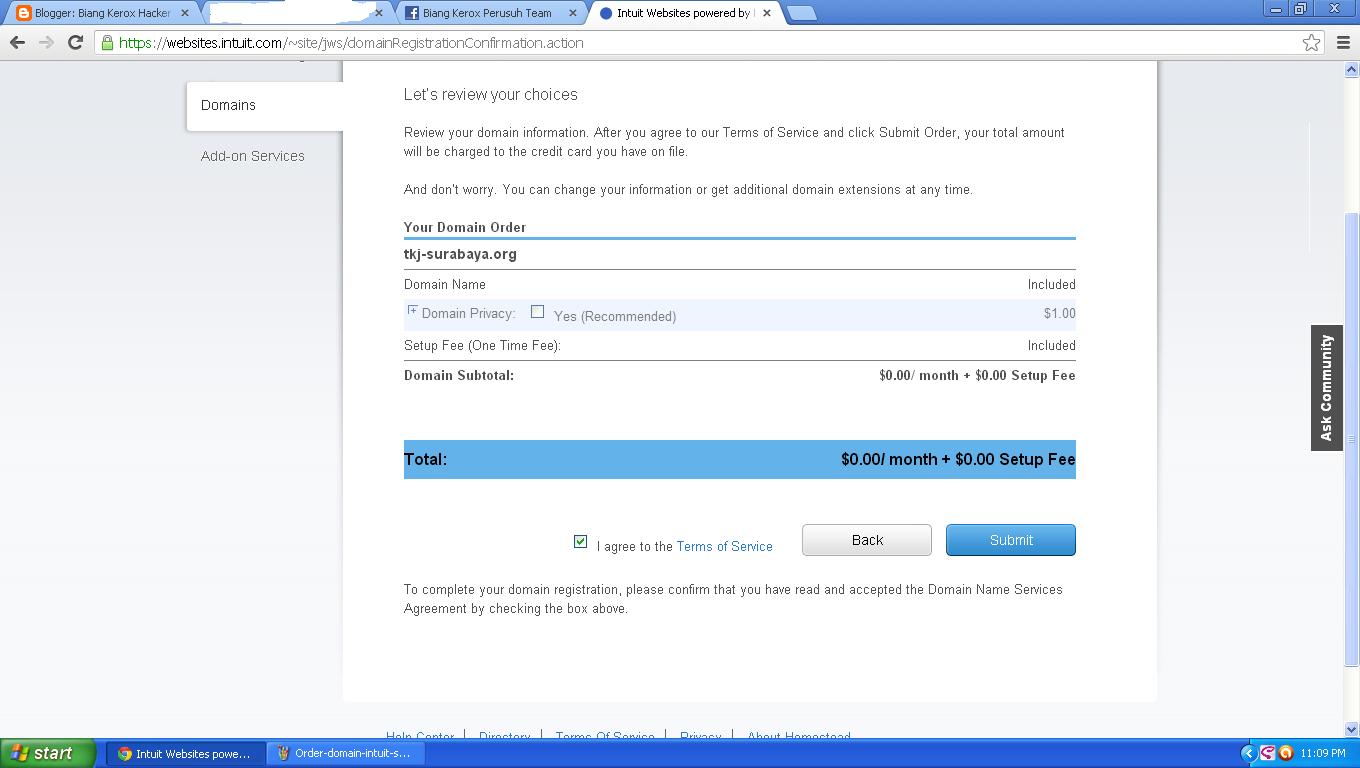Click the Submit button
This screenshot has height=768, width=1360.
1011,540
